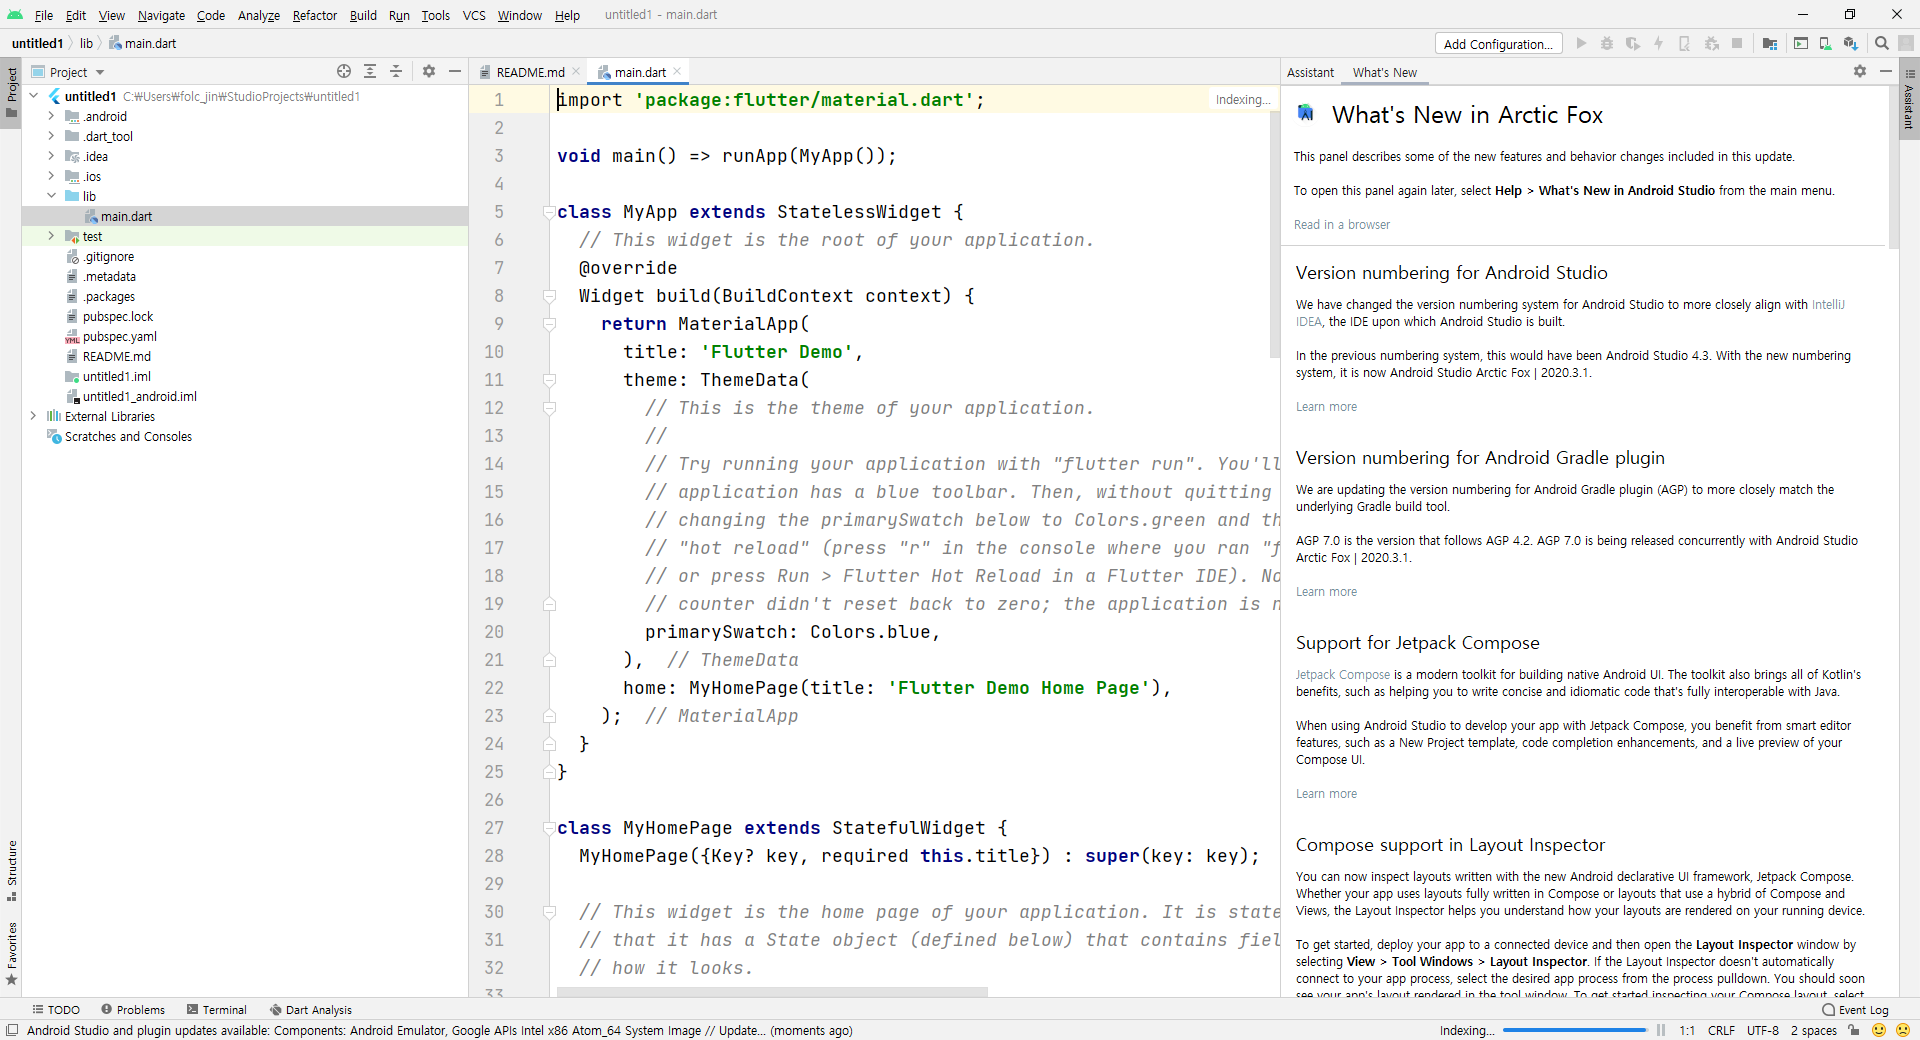The image size is (1920, 1040).
Task: Open the TODO tool window
Action: point(56,1010)
